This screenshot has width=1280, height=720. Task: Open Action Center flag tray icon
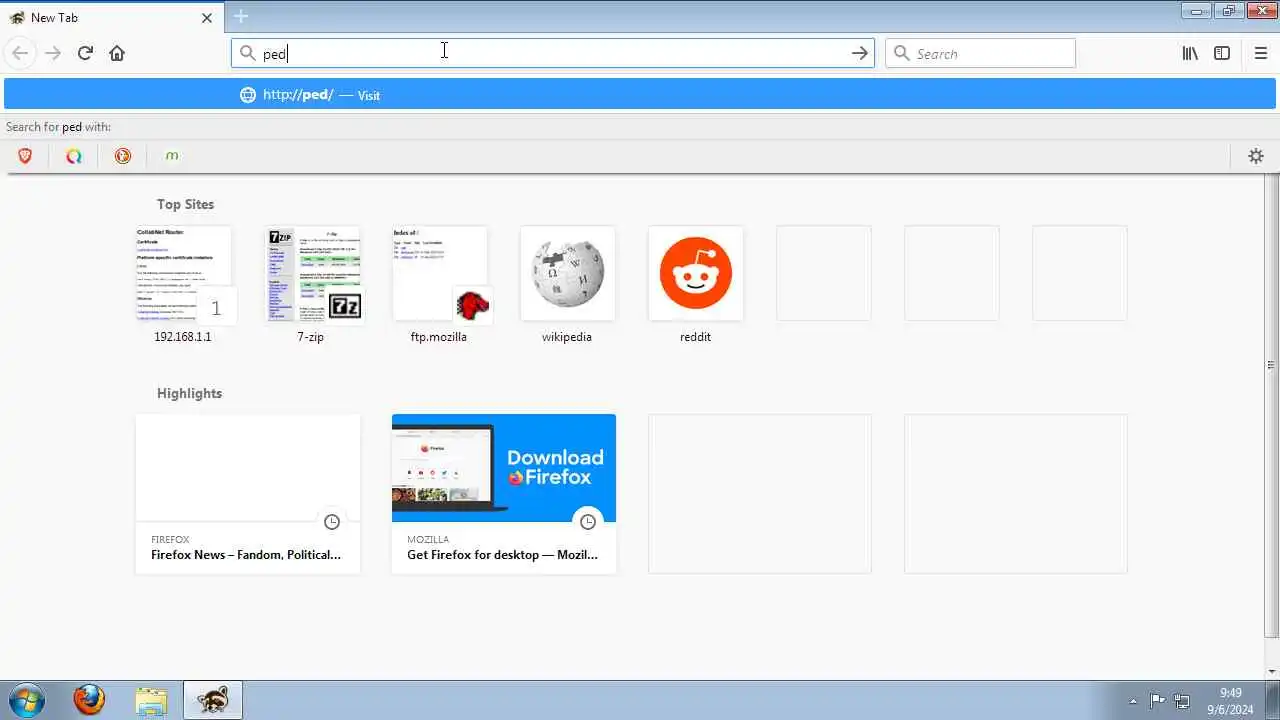1157,701
